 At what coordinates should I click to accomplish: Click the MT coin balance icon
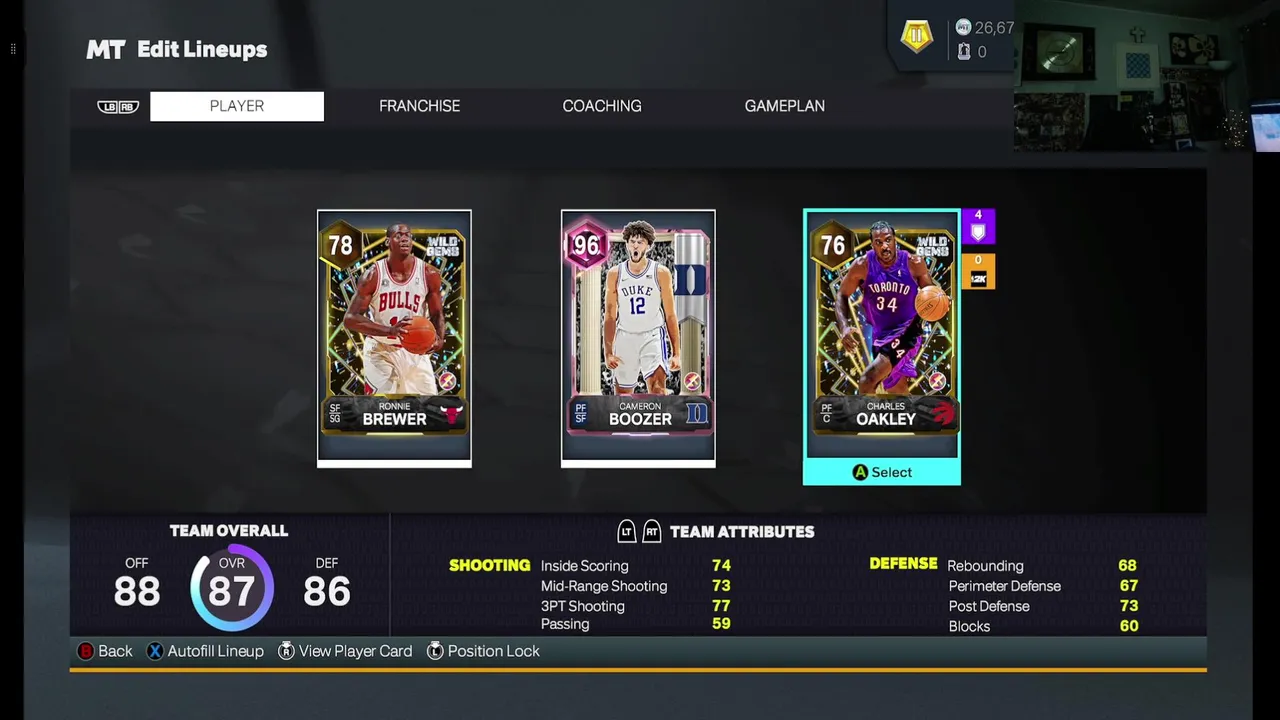click(x=963, y=28)
